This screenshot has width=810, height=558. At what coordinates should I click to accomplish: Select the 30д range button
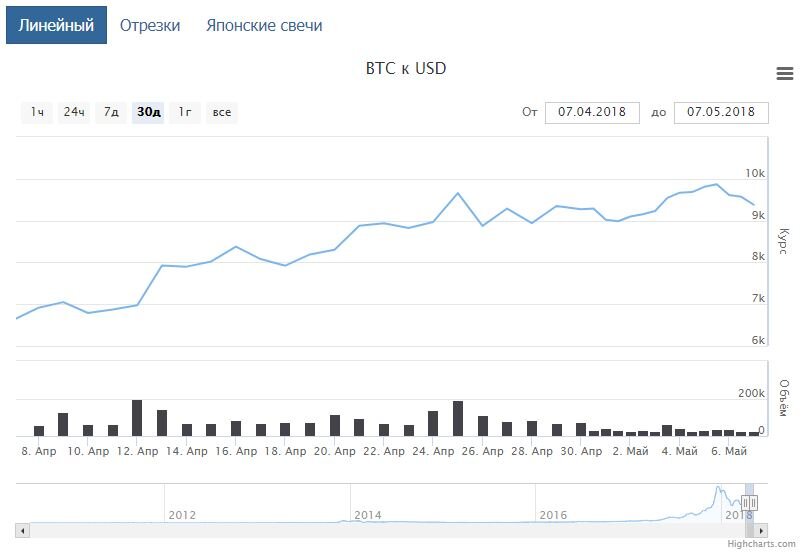149,112
